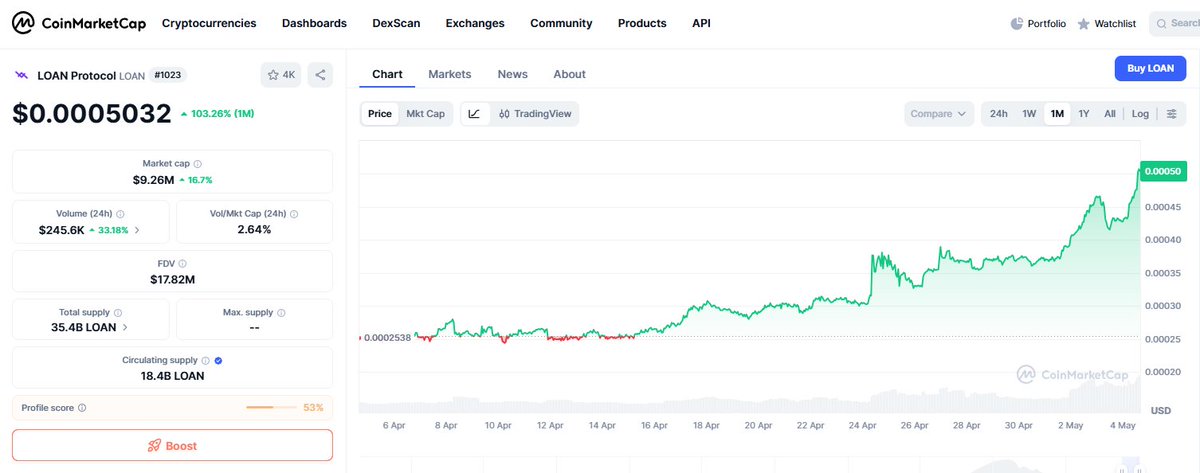The width and height of the screenshot is (1200, 473).
Task: Set chart range to All
Action: click(1110, 114)
